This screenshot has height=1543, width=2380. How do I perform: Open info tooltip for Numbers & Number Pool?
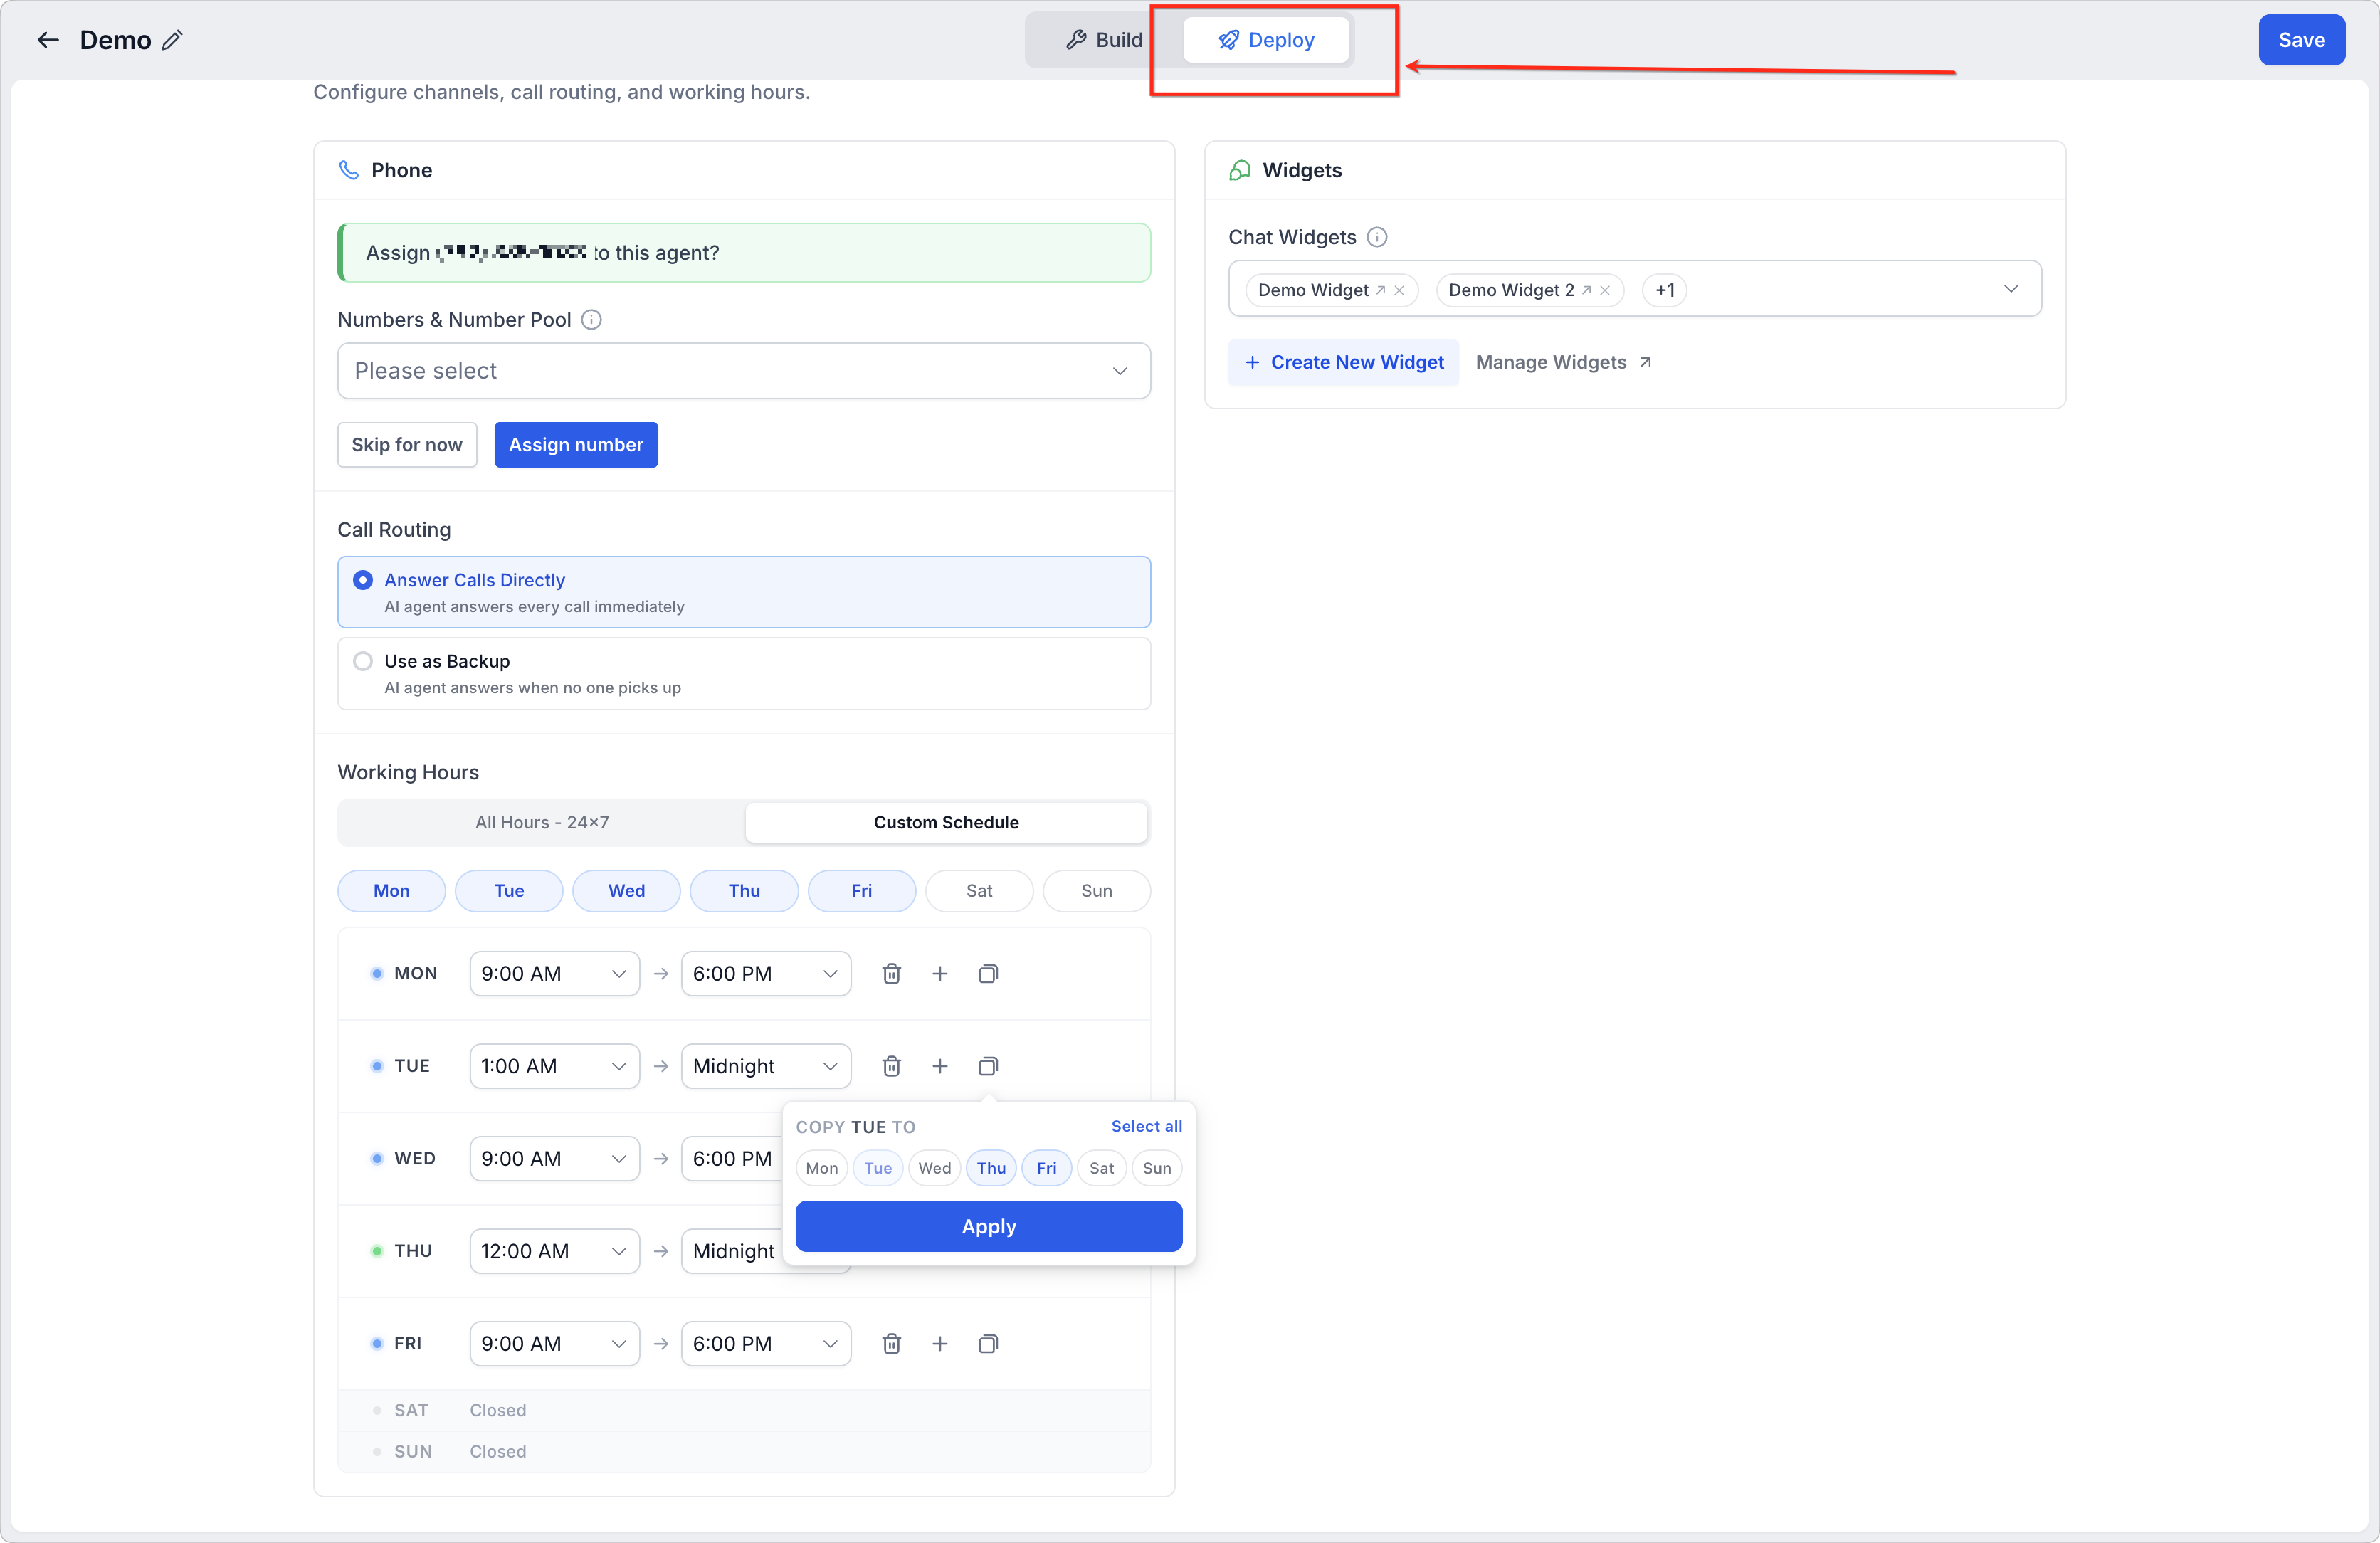click(591, 320)
